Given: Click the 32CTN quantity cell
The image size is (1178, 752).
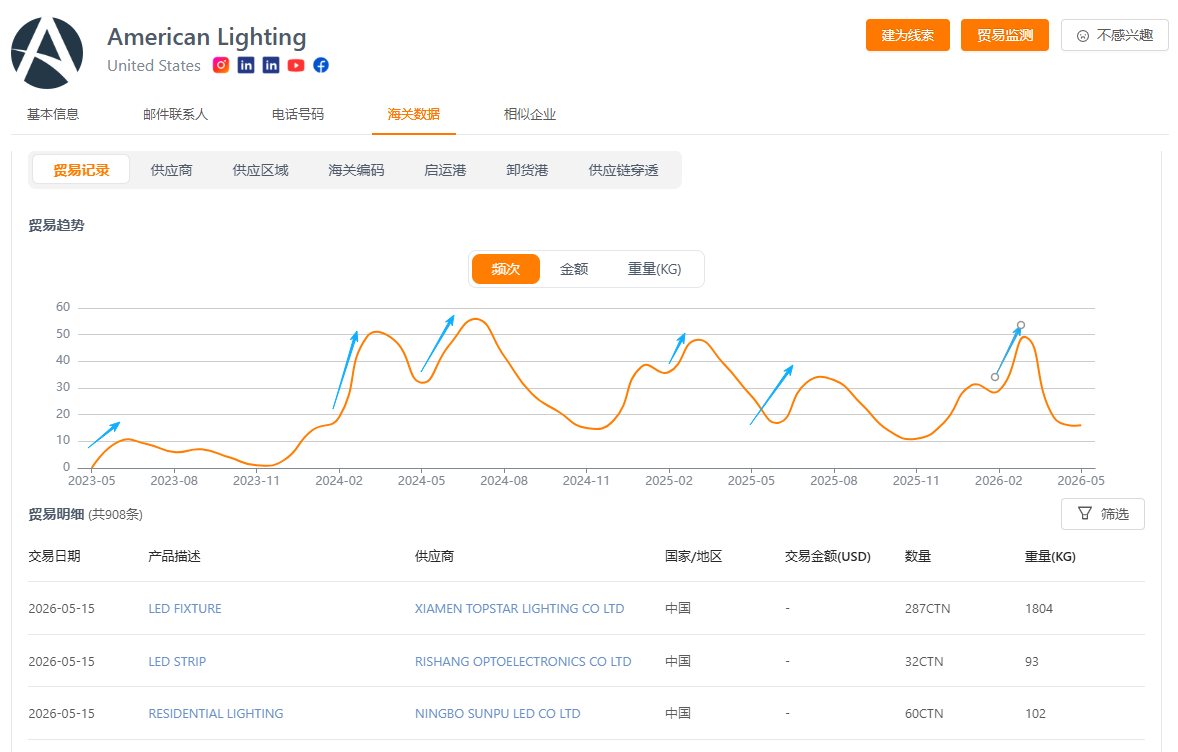Looking at the screenshot, I should pyautogui.click(x=923, y=662).
